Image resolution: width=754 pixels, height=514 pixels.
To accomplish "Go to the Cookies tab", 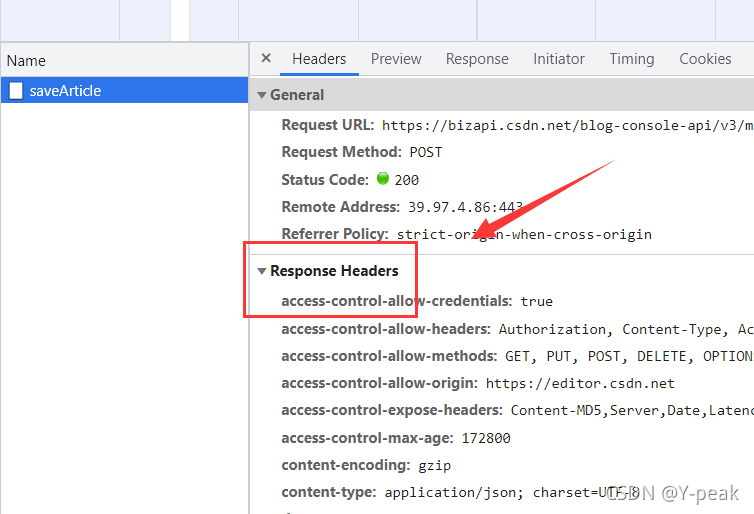I will tap(705, 59).
